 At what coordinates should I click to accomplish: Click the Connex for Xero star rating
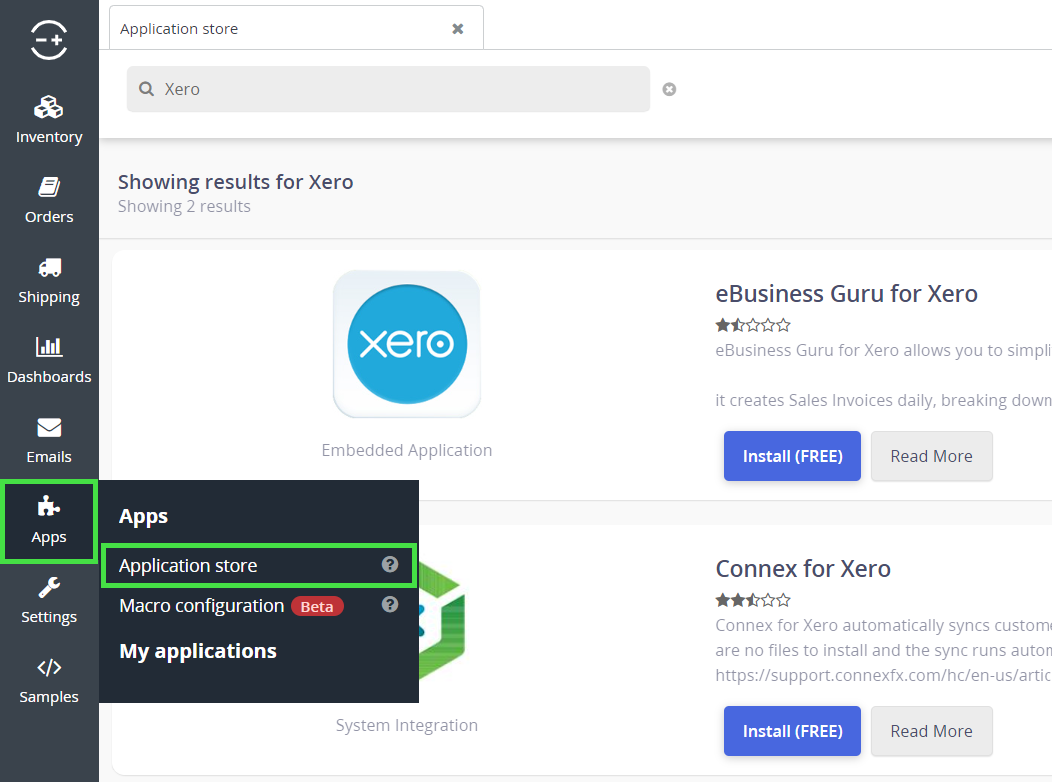[753, 600]
